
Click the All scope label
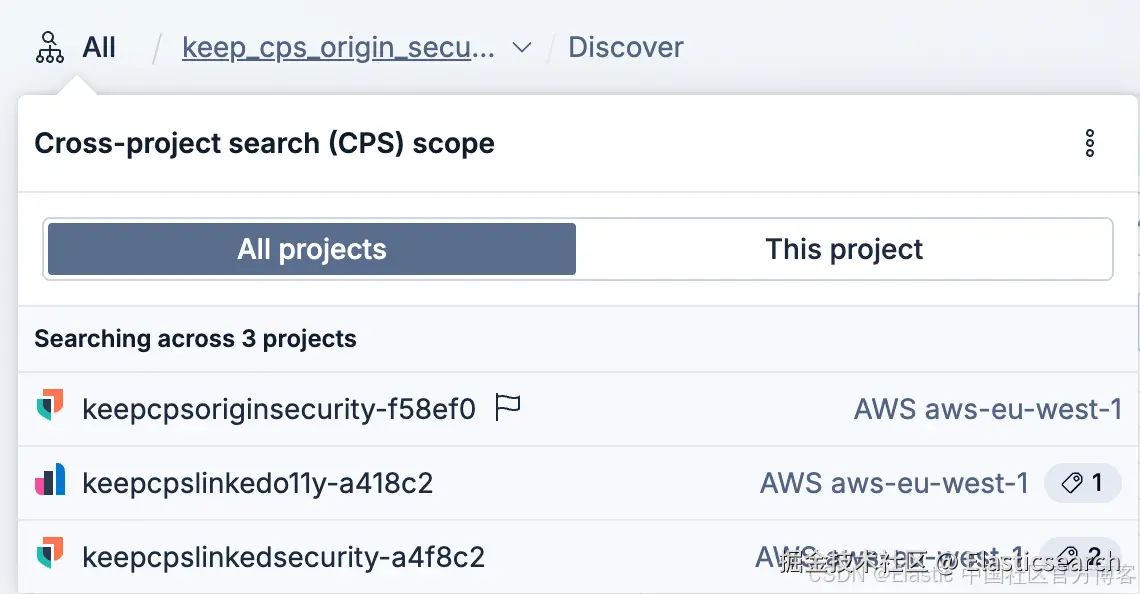pos(99,47)
